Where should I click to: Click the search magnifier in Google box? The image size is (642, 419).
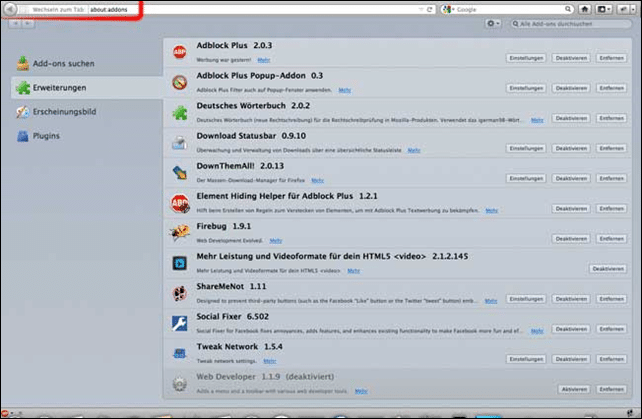pyautogui.click(x=568, y=9)
